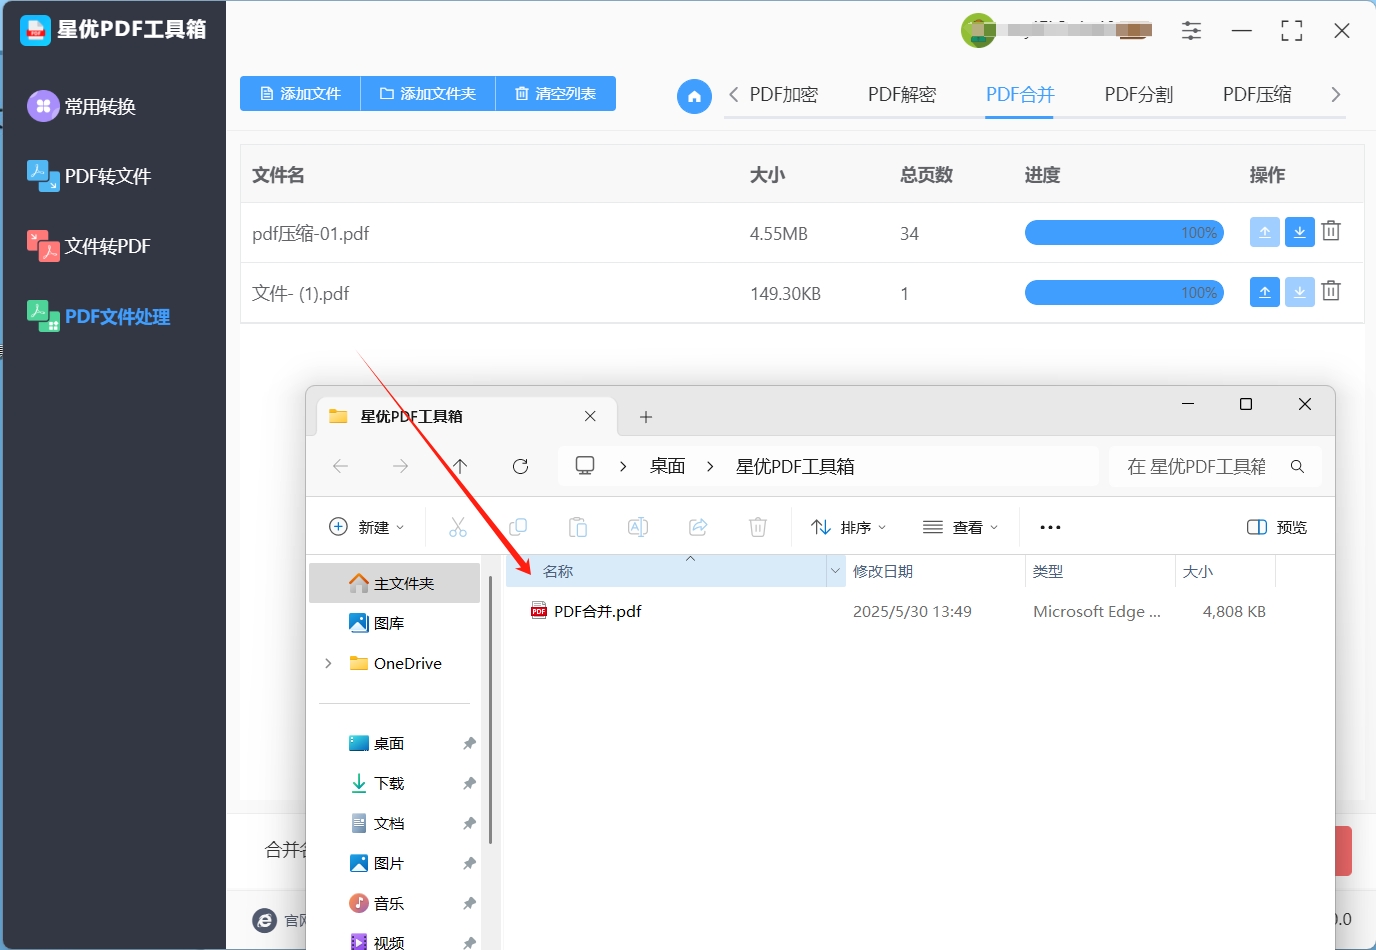The width and height of the screenshot is (1376, 950).
Task: Switch to the PDF分割 tab
Action: click(1139, 94)
